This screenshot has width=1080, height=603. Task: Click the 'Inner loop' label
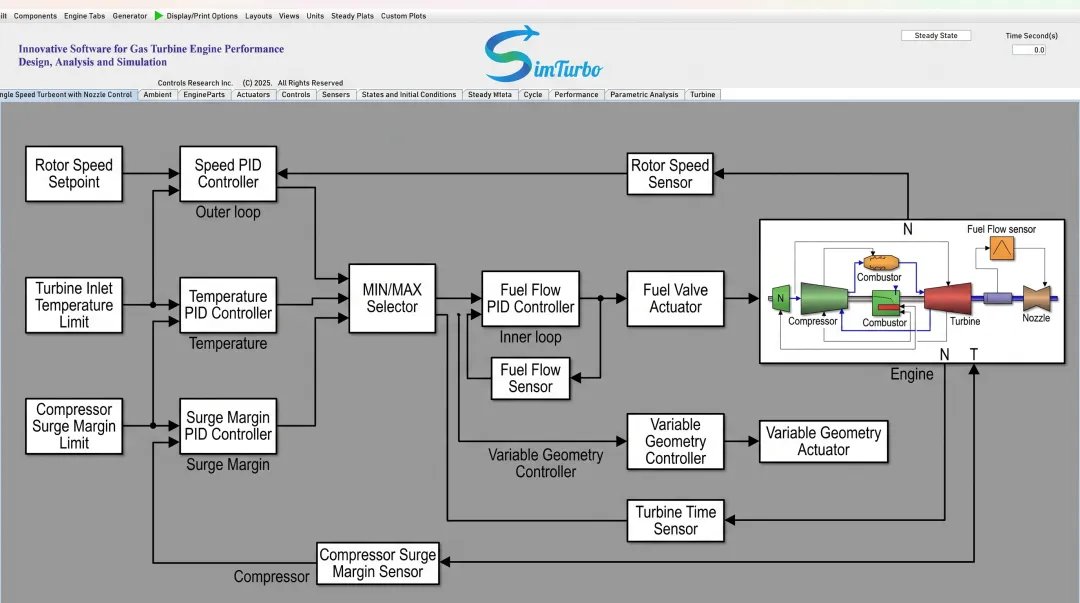coord(530,337)
